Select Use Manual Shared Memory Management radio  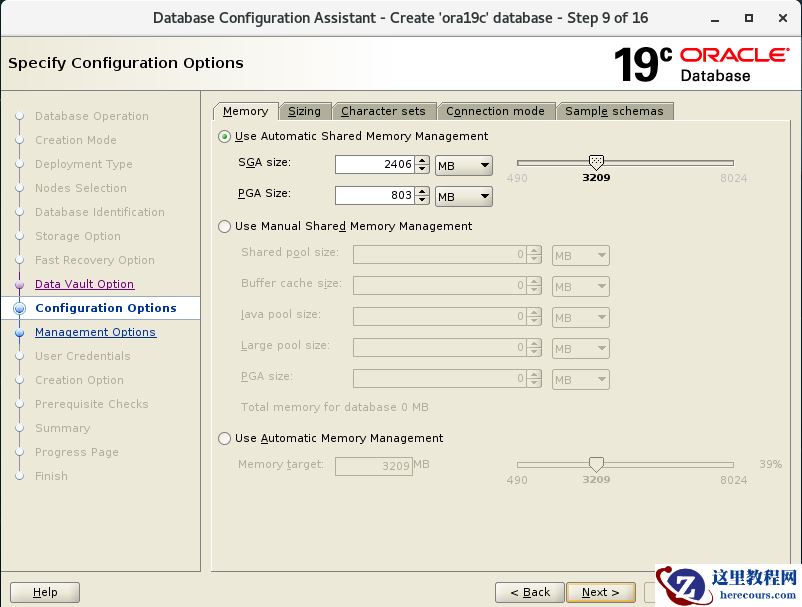[x=224, y=227]
